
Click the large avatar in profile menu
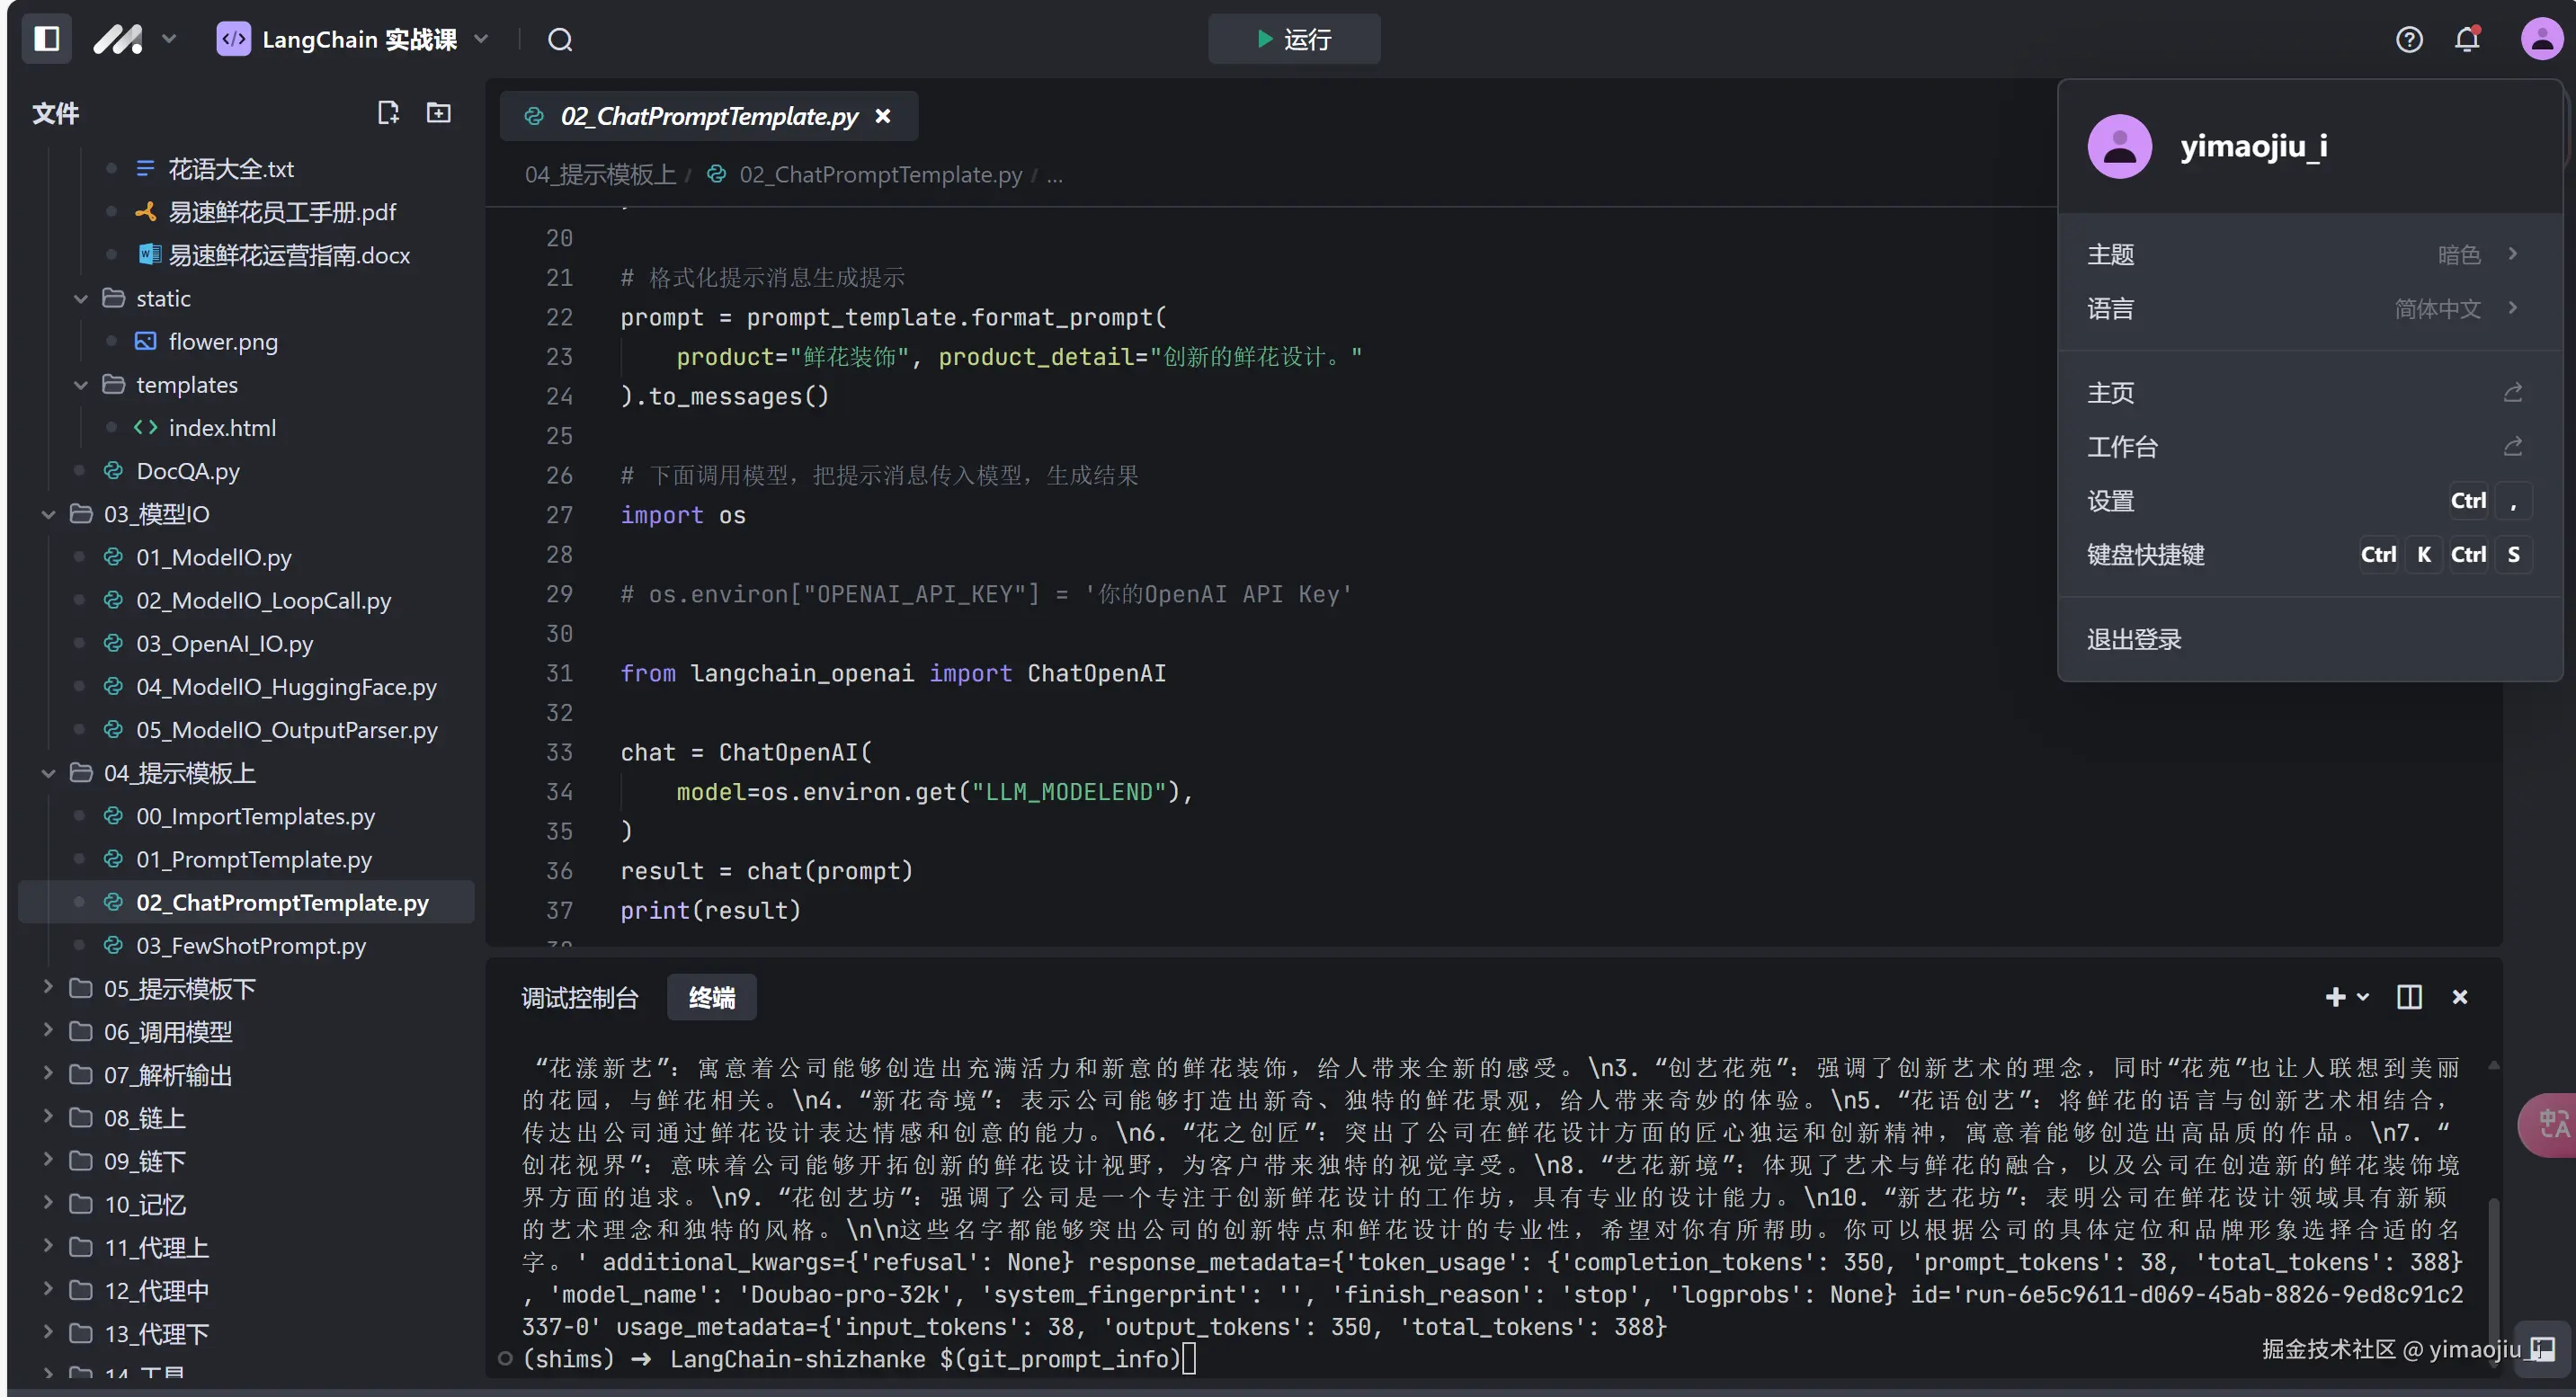click(x=2119, y=146)
